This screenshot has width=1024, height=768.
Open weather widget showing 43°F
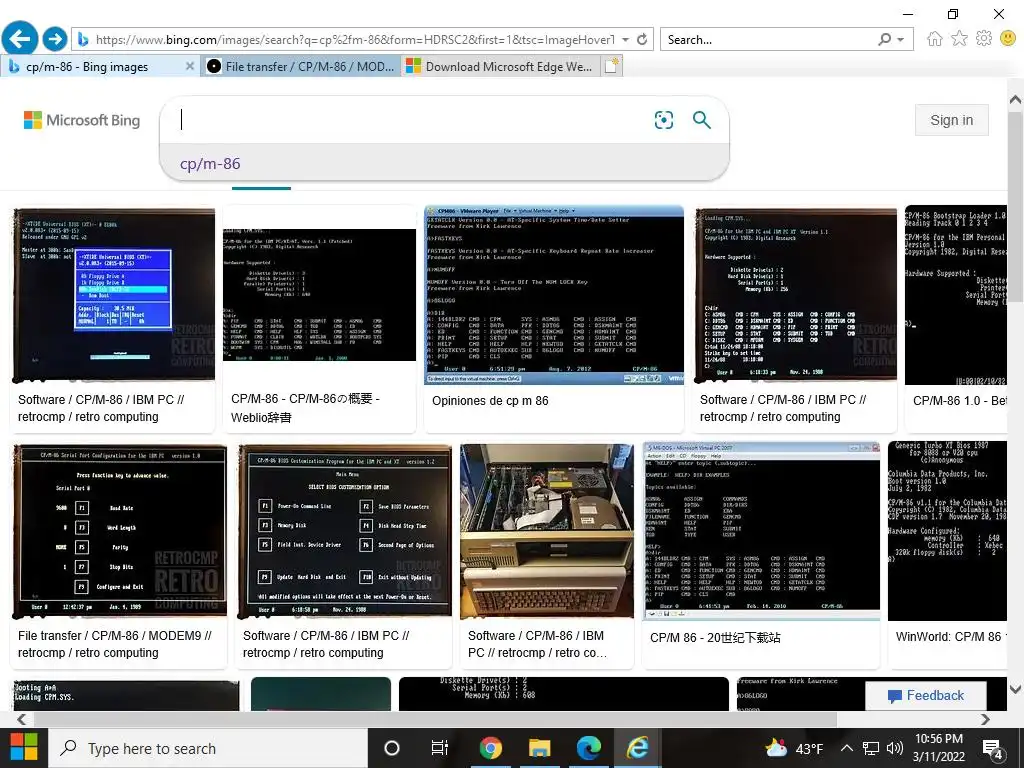tap(794, 748)
